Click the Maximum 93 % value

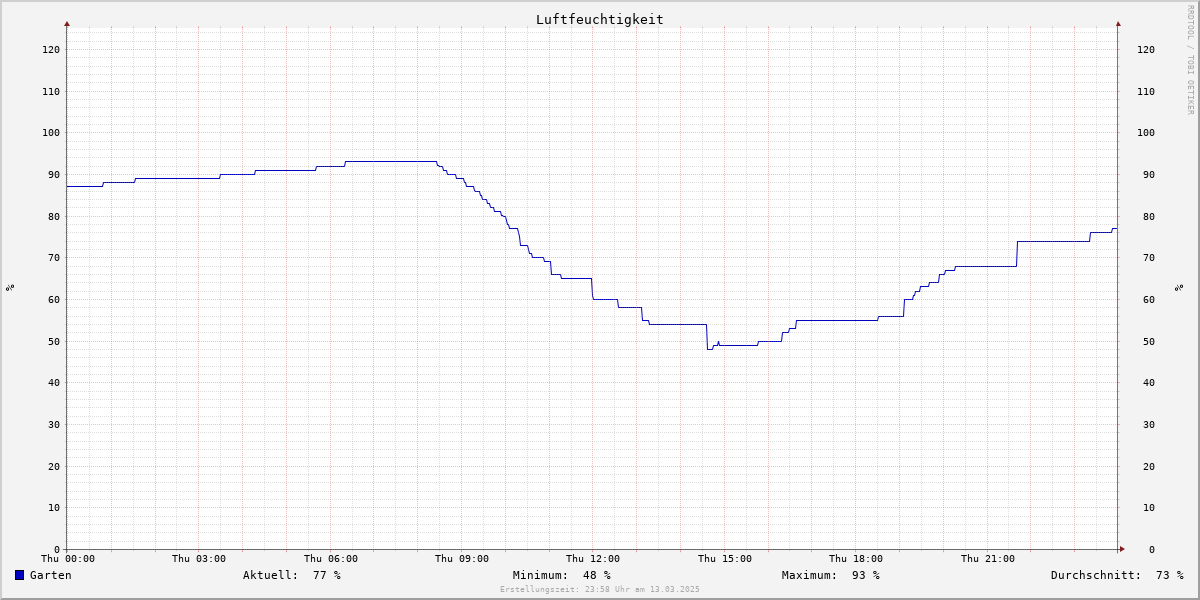[866, 575]
